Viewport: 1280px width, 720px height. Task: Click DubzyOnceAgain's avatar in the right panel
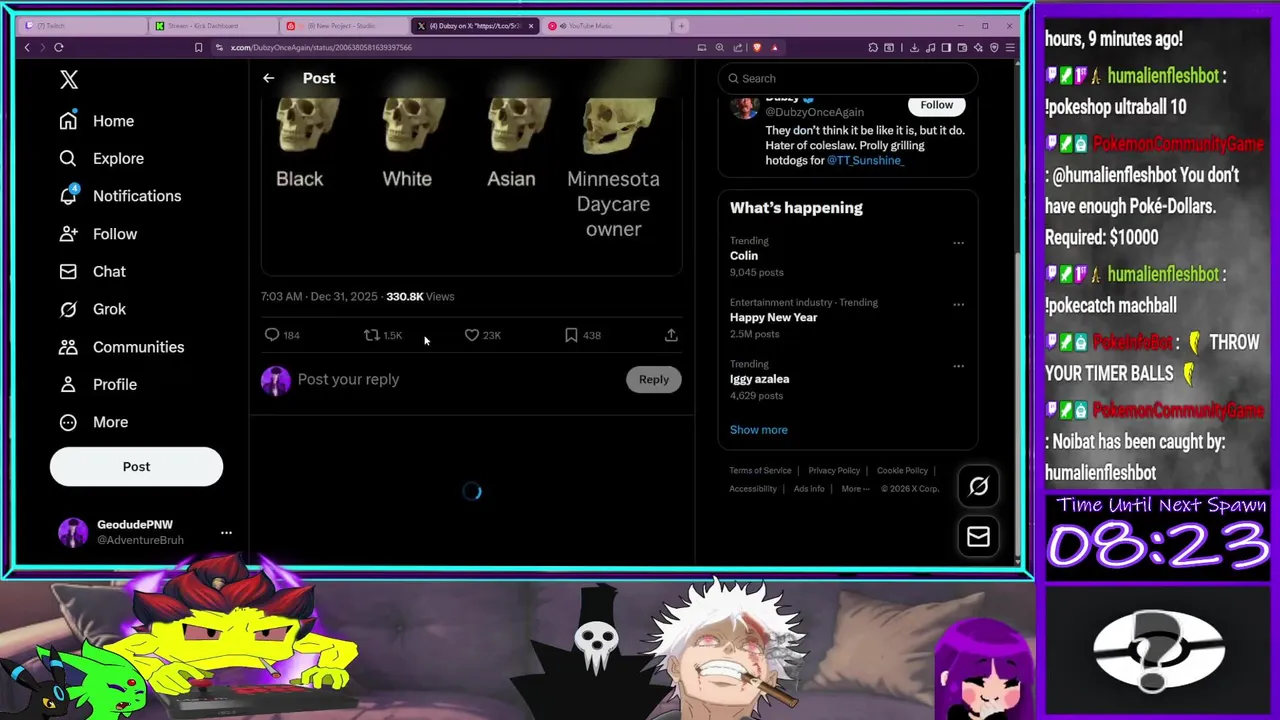pyautogui.click(x=745, y=106)
